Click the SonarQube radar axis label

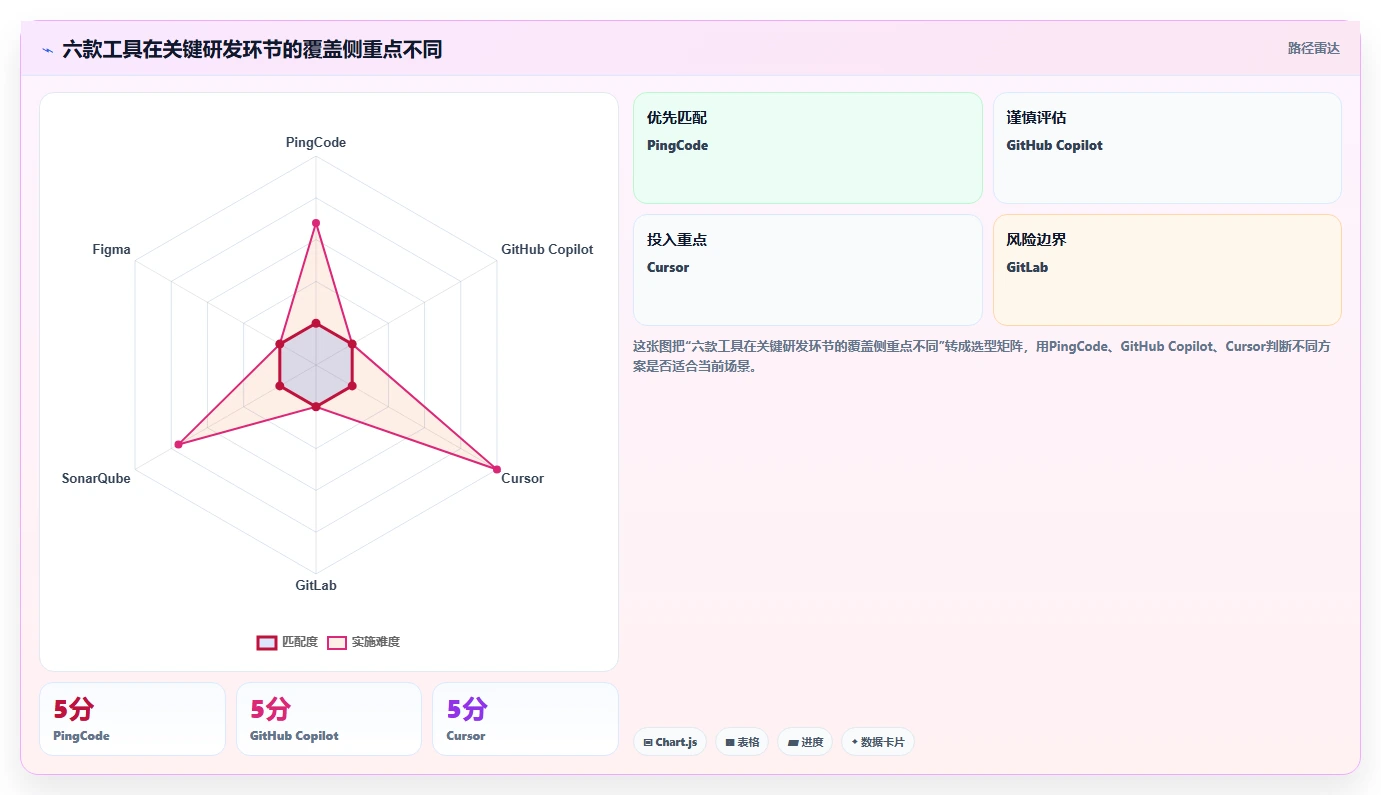(x=96, y=478)
